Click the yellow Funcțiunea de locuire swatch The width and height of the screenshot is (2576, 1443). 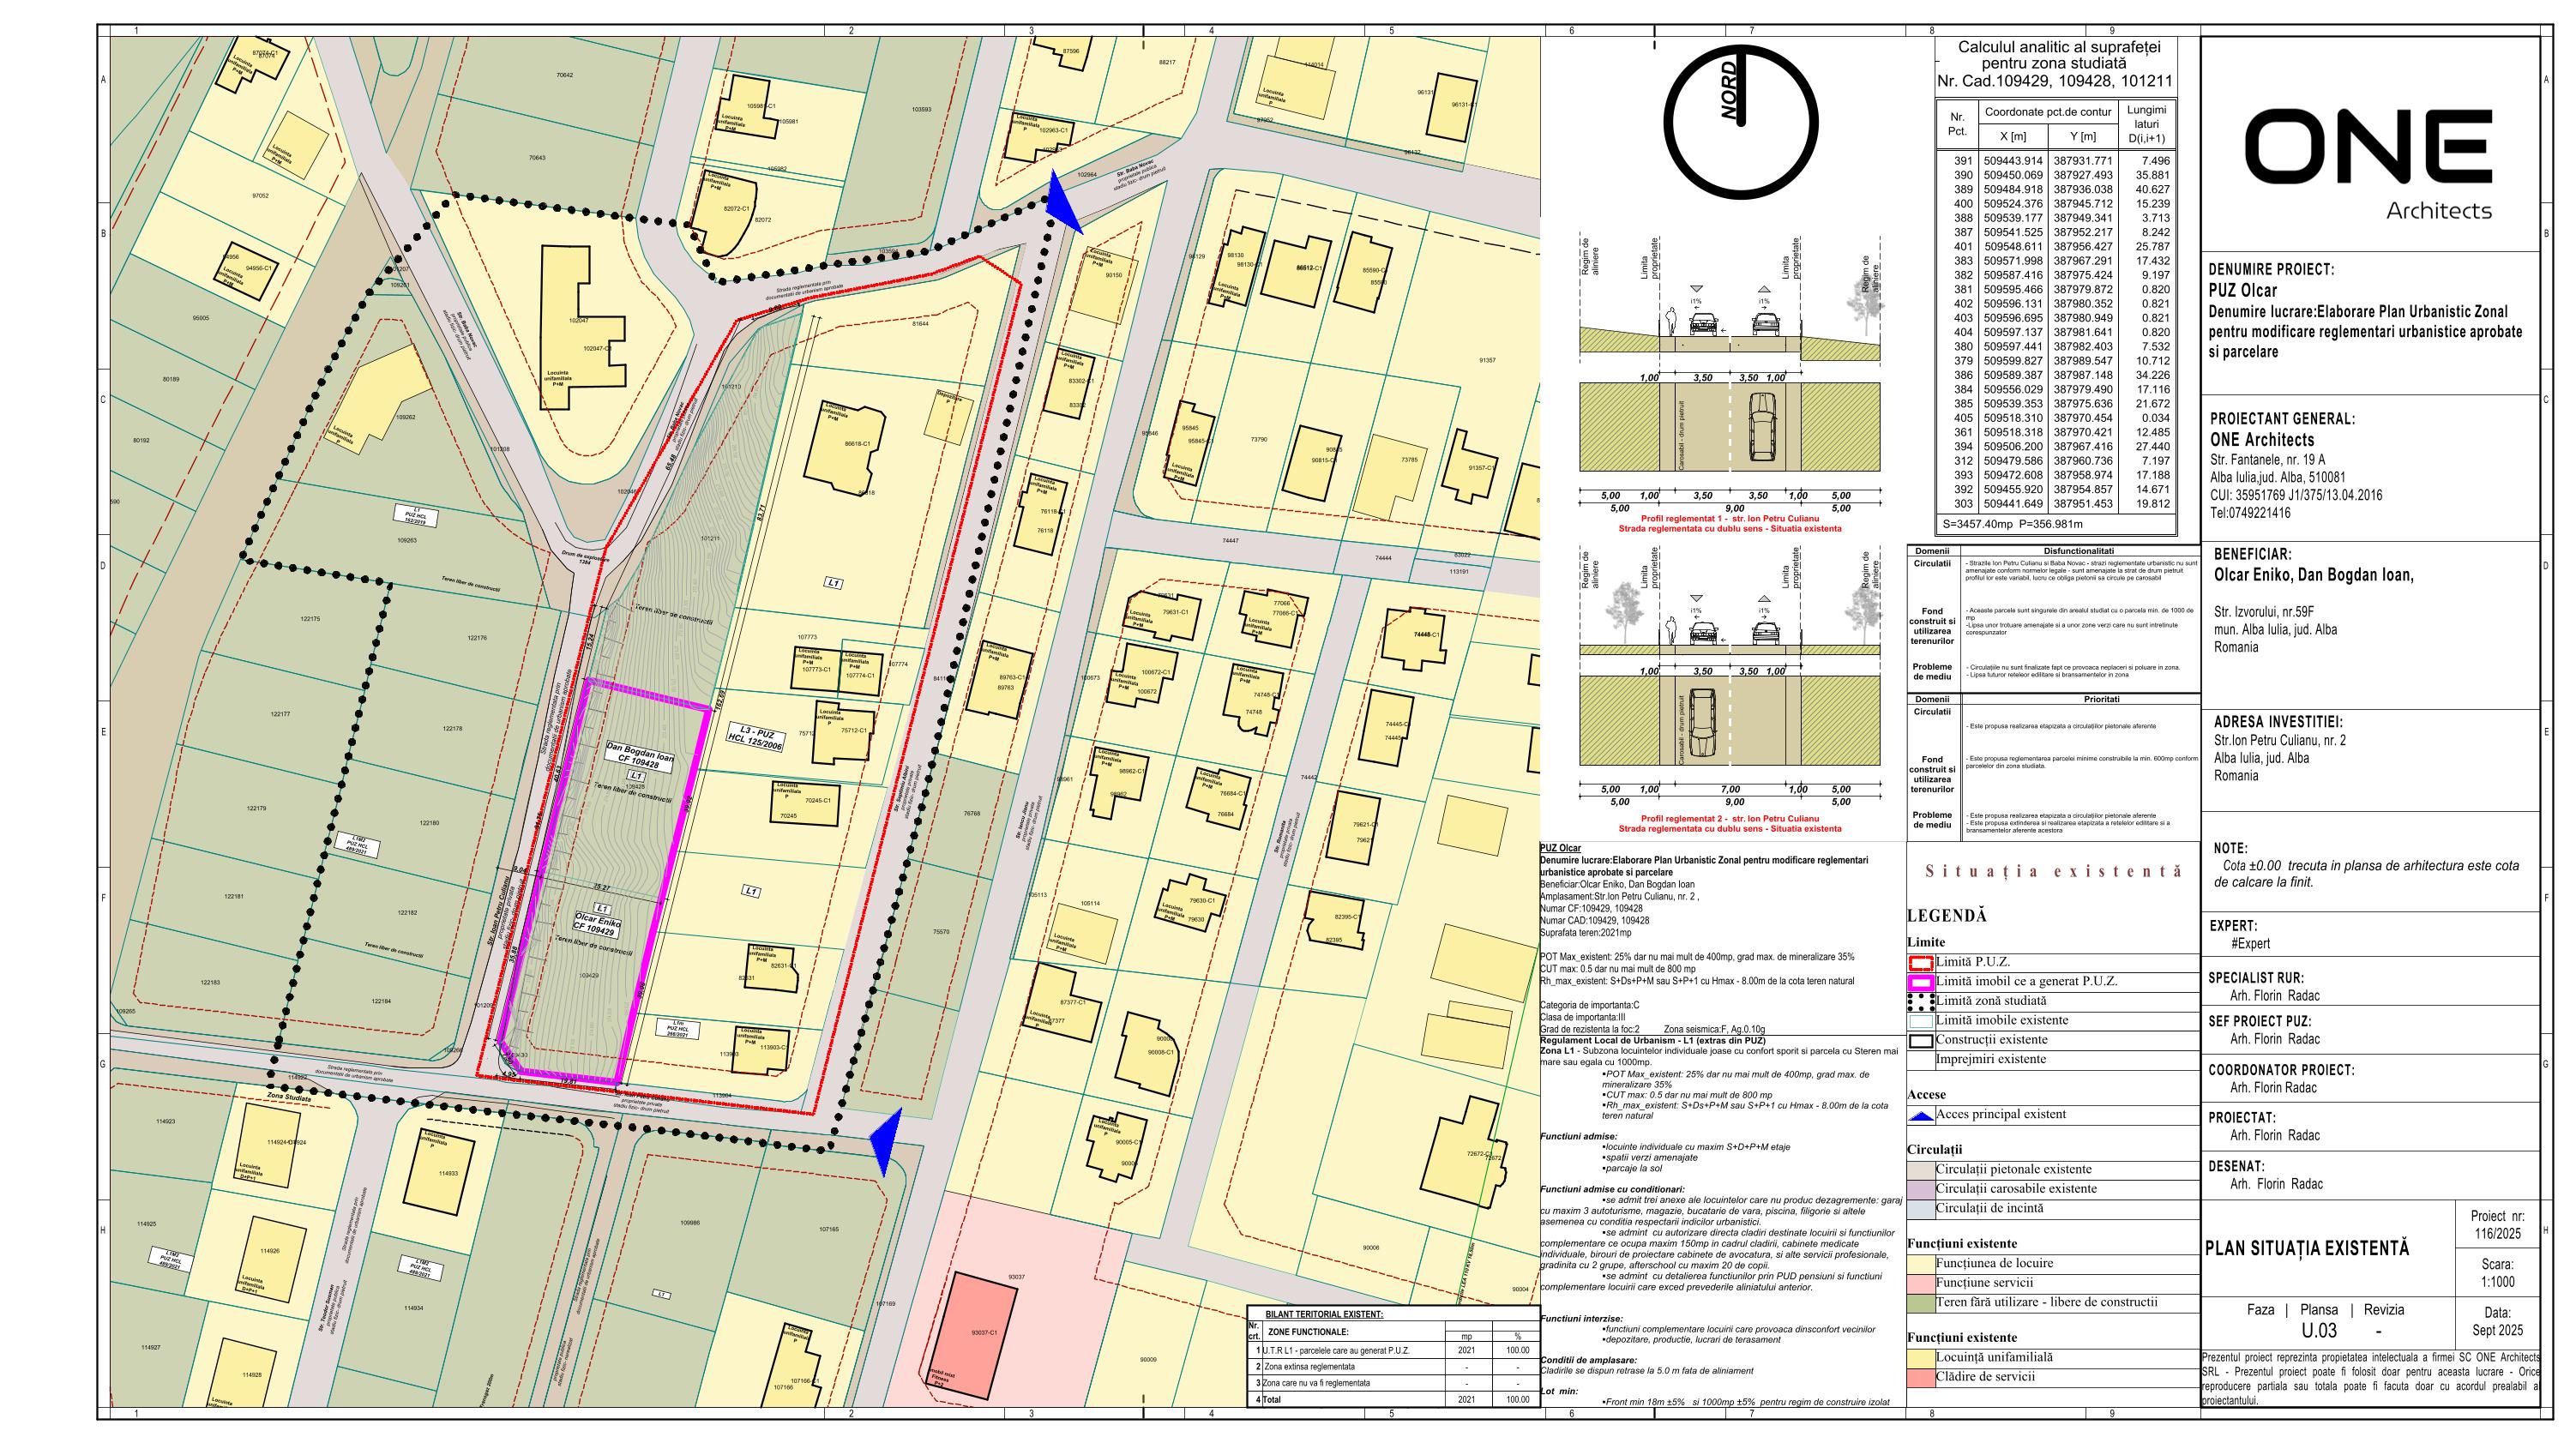point(1921,1263)
